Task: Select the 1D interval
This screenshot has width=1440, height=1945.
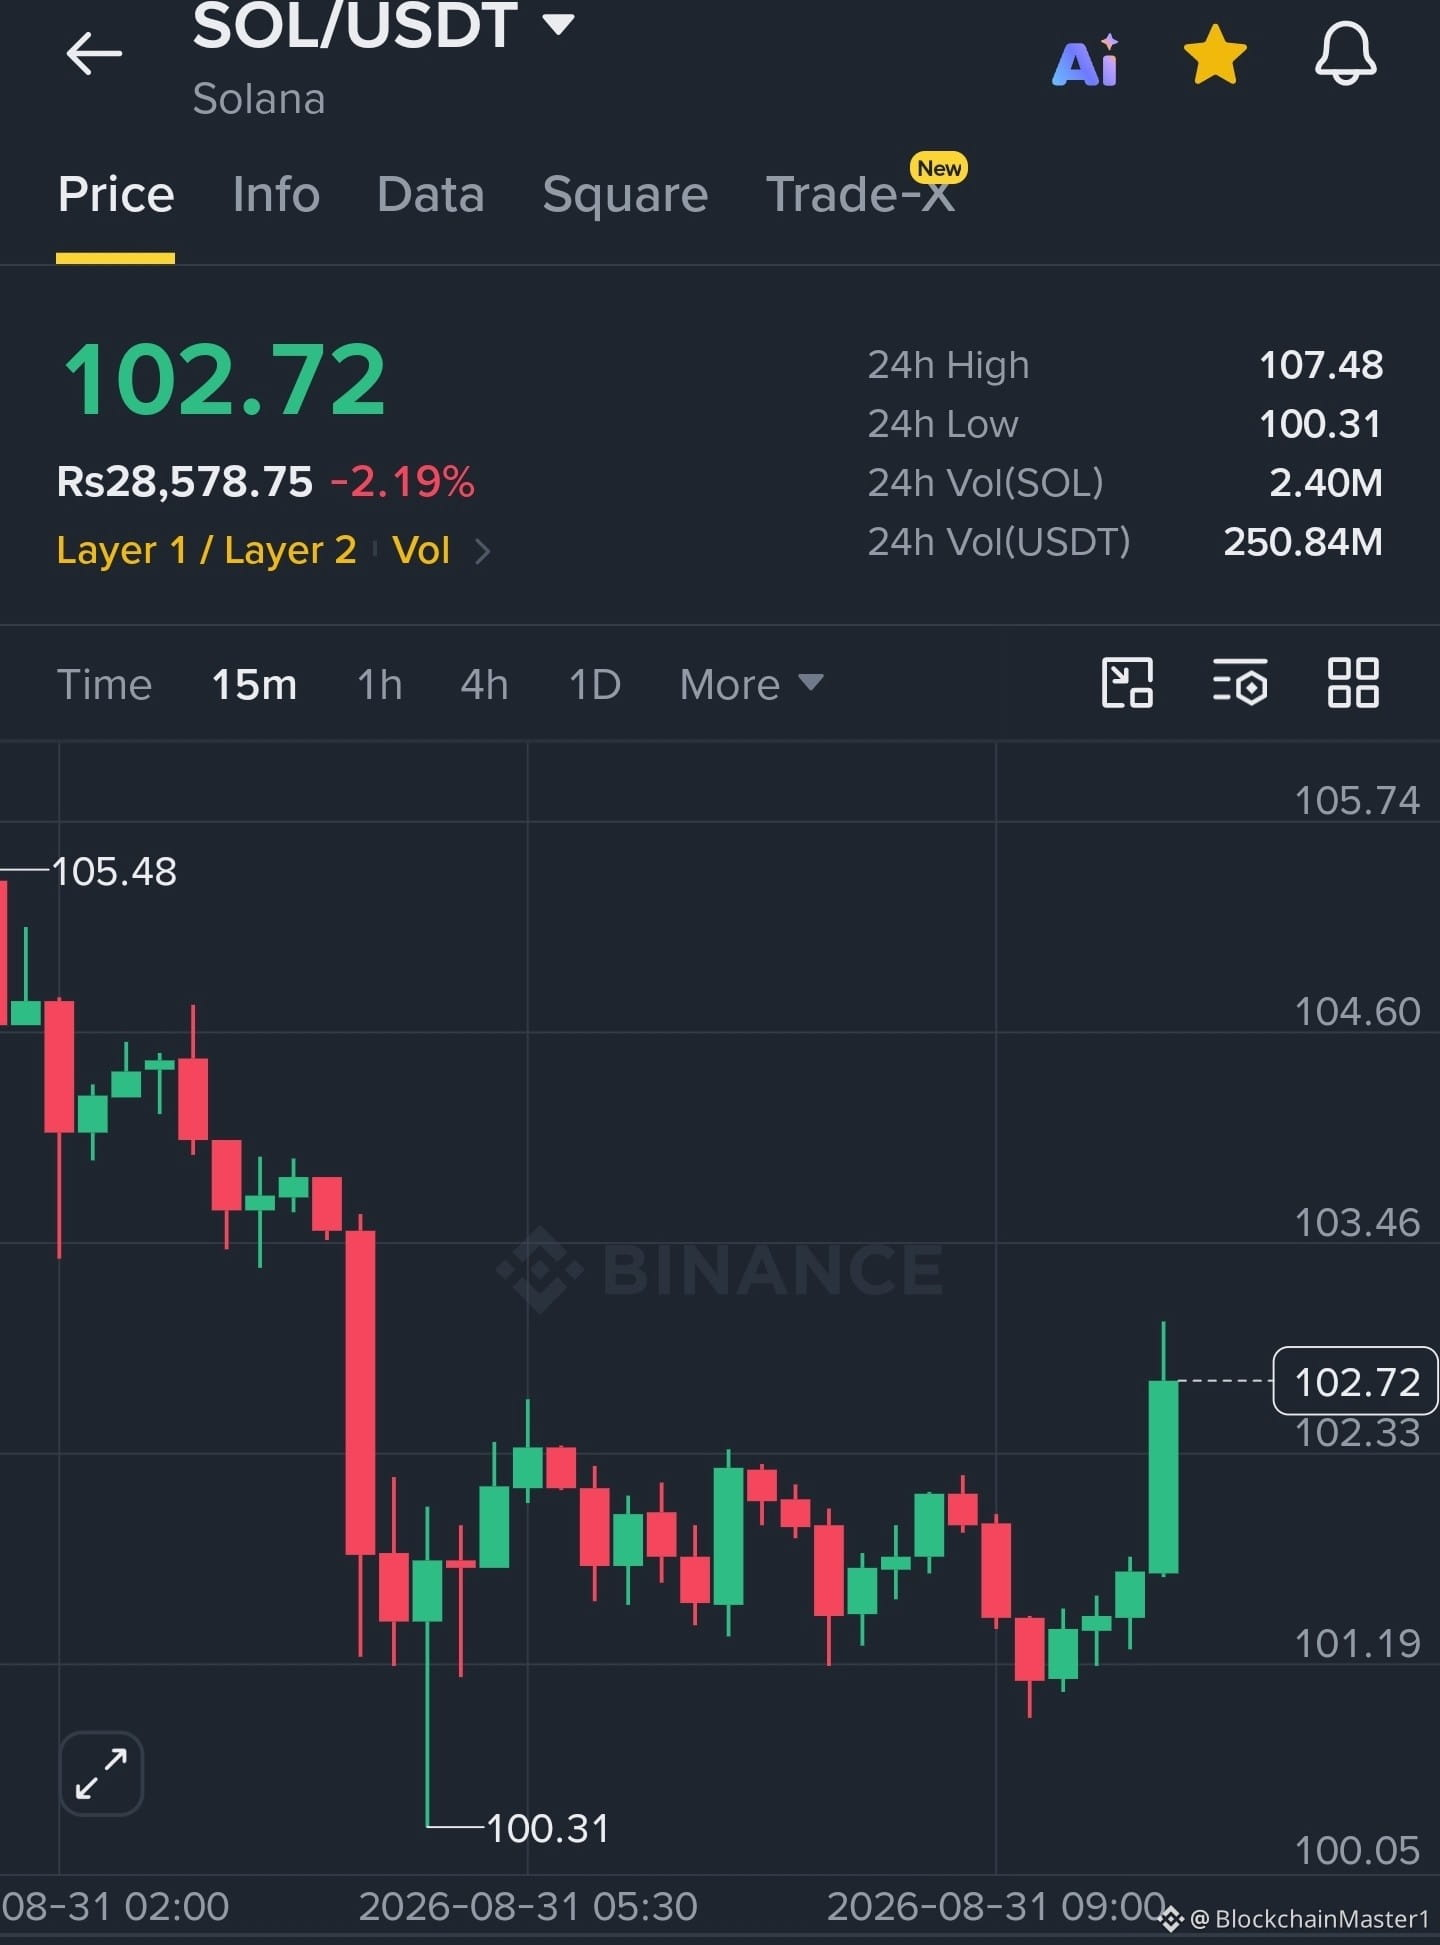Action: tap(595, 685)
